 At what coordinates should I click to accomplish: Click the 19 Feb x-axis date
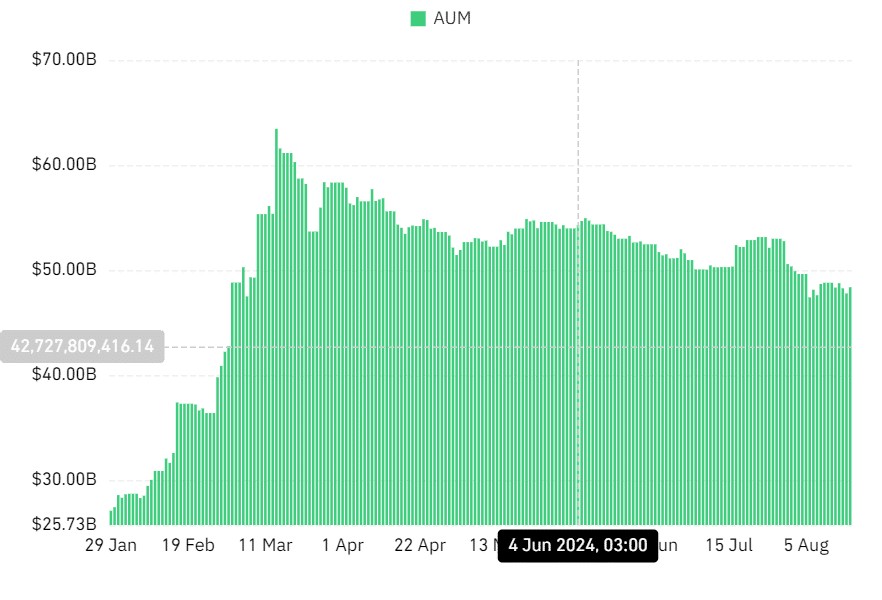click(x=187, y=546)
